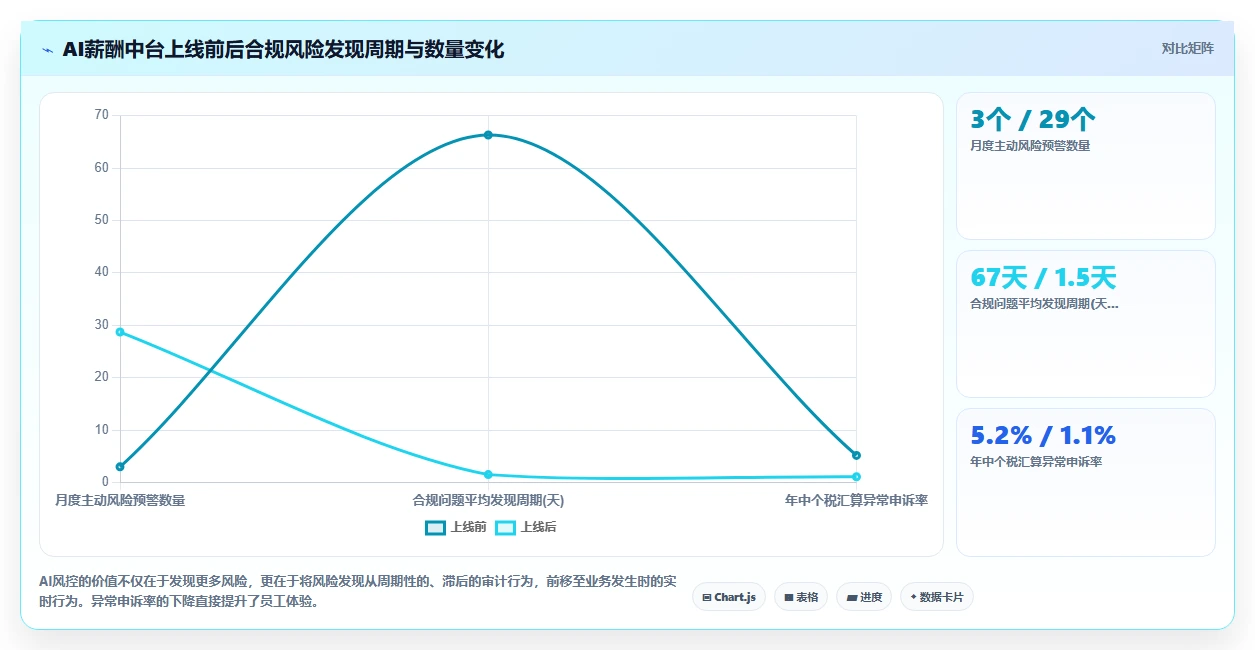Click the Chart.js tag chip
Screen dimensions: 1255x650
(x=729, y=597)
